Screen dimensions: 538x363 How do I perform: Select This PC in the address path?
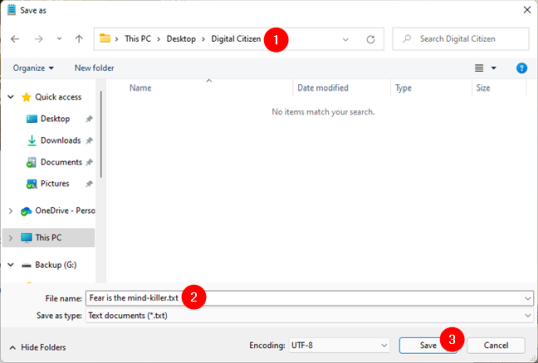coord(138,39)
